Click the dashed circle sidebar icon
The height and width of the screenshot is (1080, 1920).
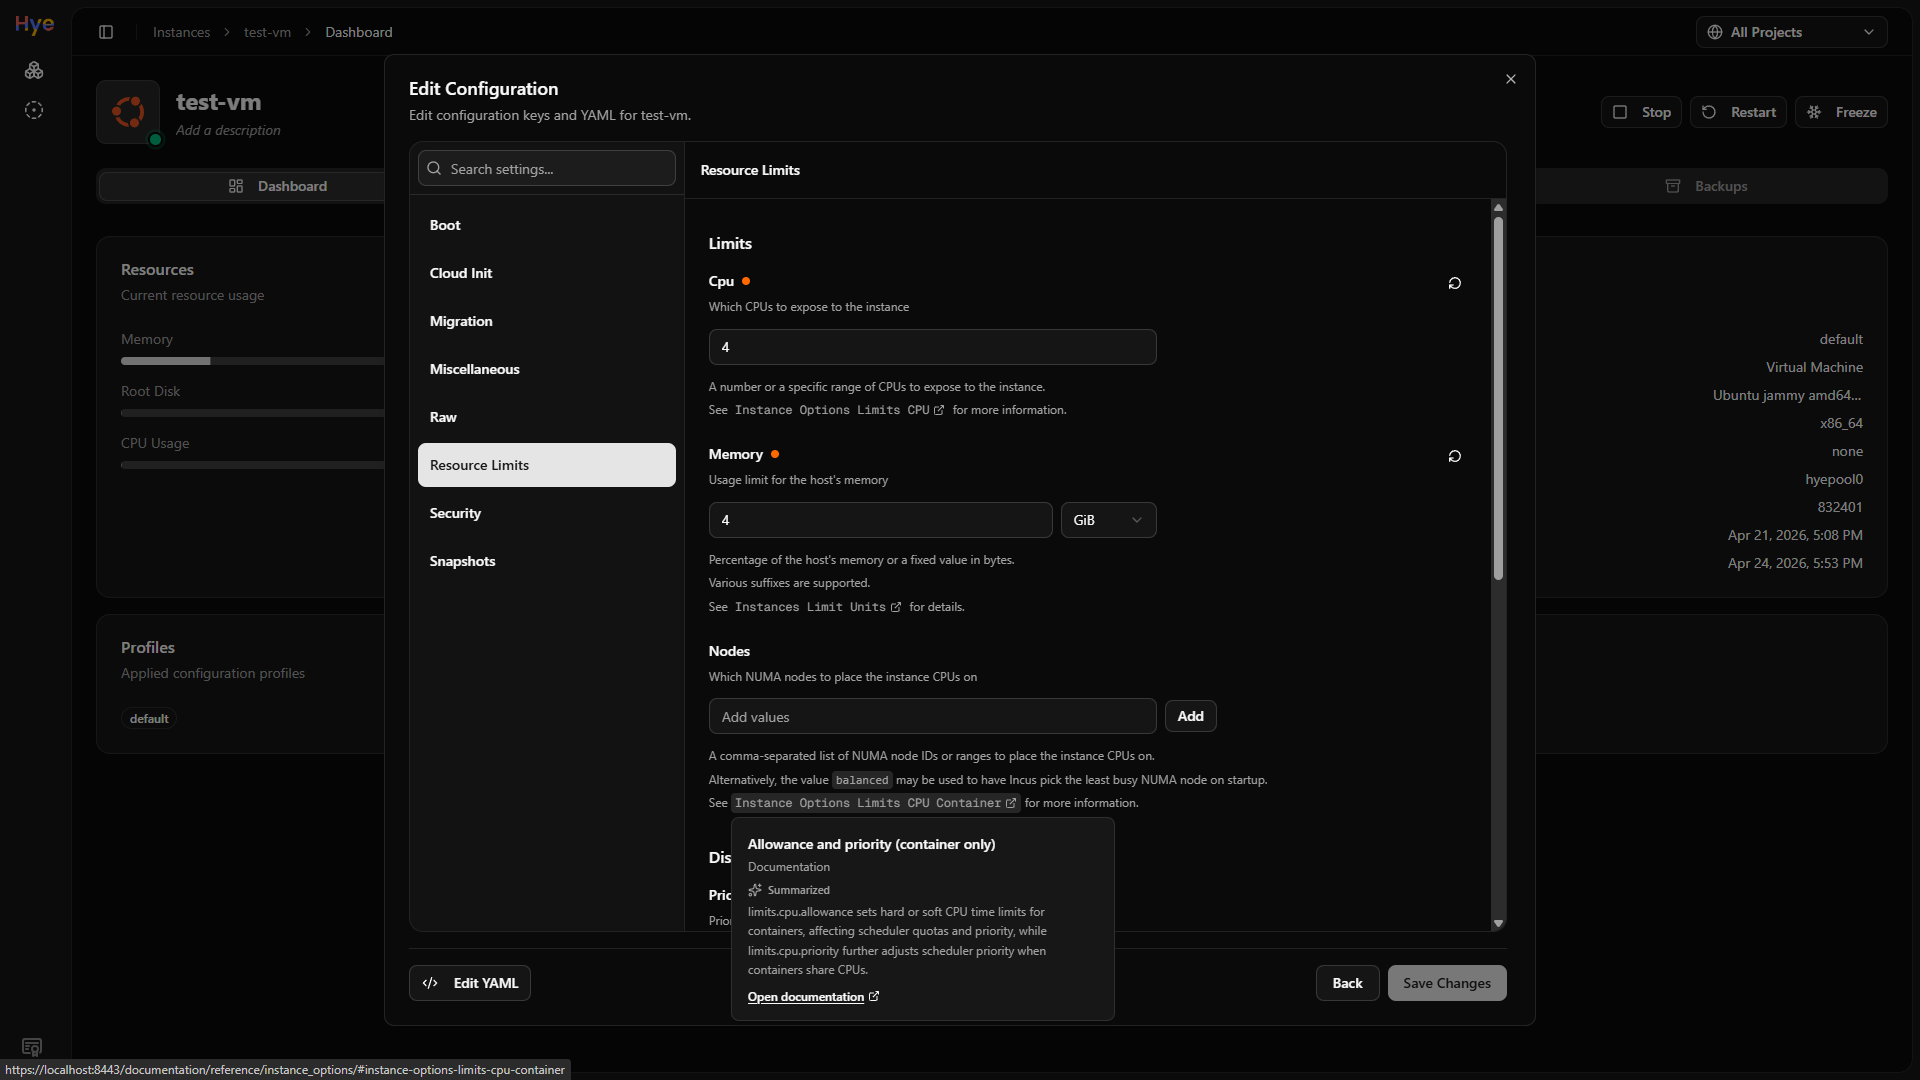(34, 110)
